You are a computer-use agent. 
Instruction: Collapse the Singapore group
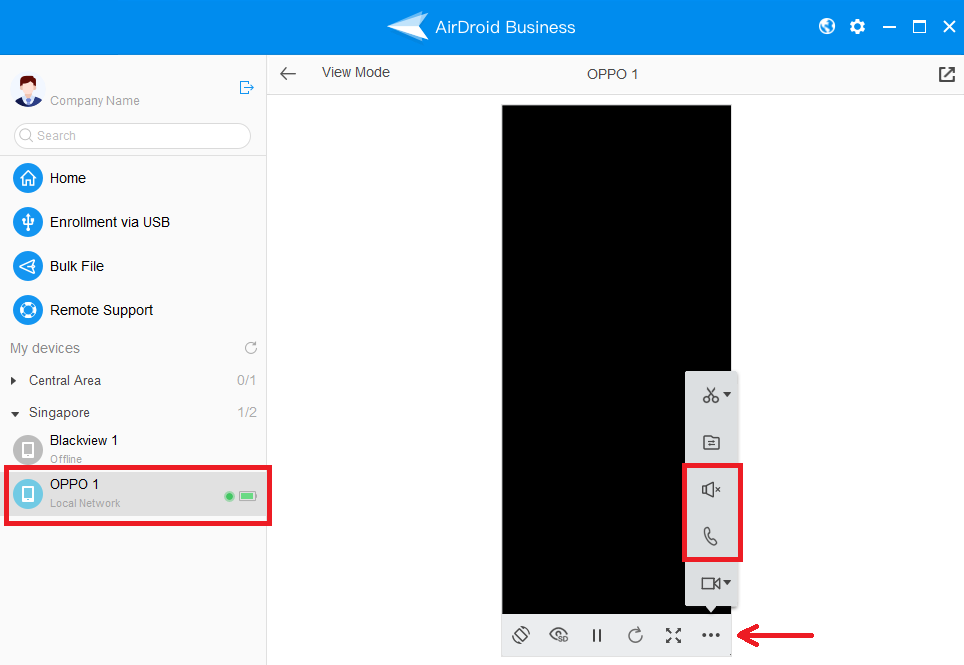(15, 414)
